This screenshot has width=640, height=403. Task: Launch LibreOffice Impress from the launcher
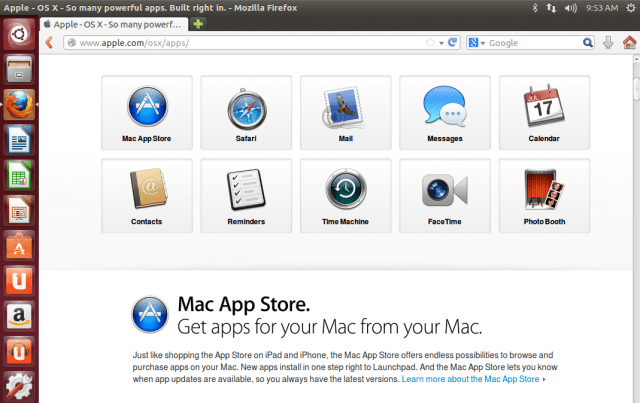[19, 210]
